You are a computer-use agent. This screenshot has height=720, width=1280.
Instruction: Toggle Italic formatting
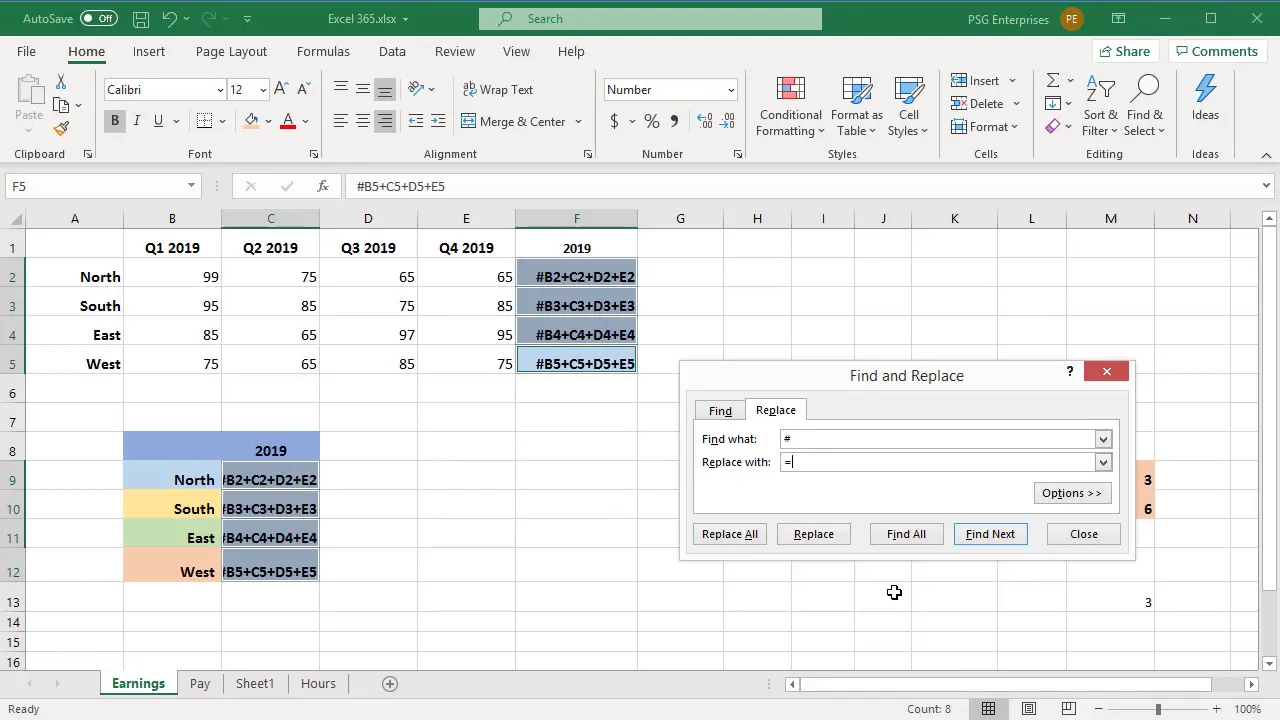[137, 121]
